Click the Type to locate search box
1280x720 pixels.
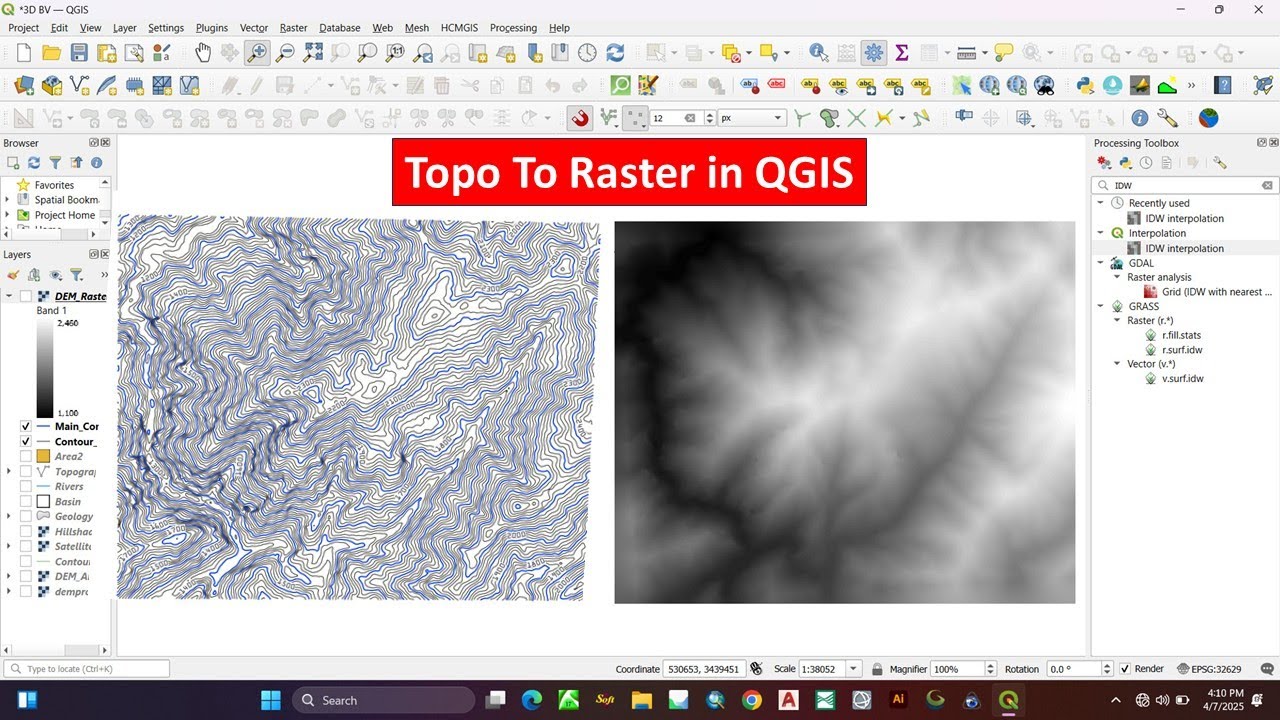[x=87, y=669]
